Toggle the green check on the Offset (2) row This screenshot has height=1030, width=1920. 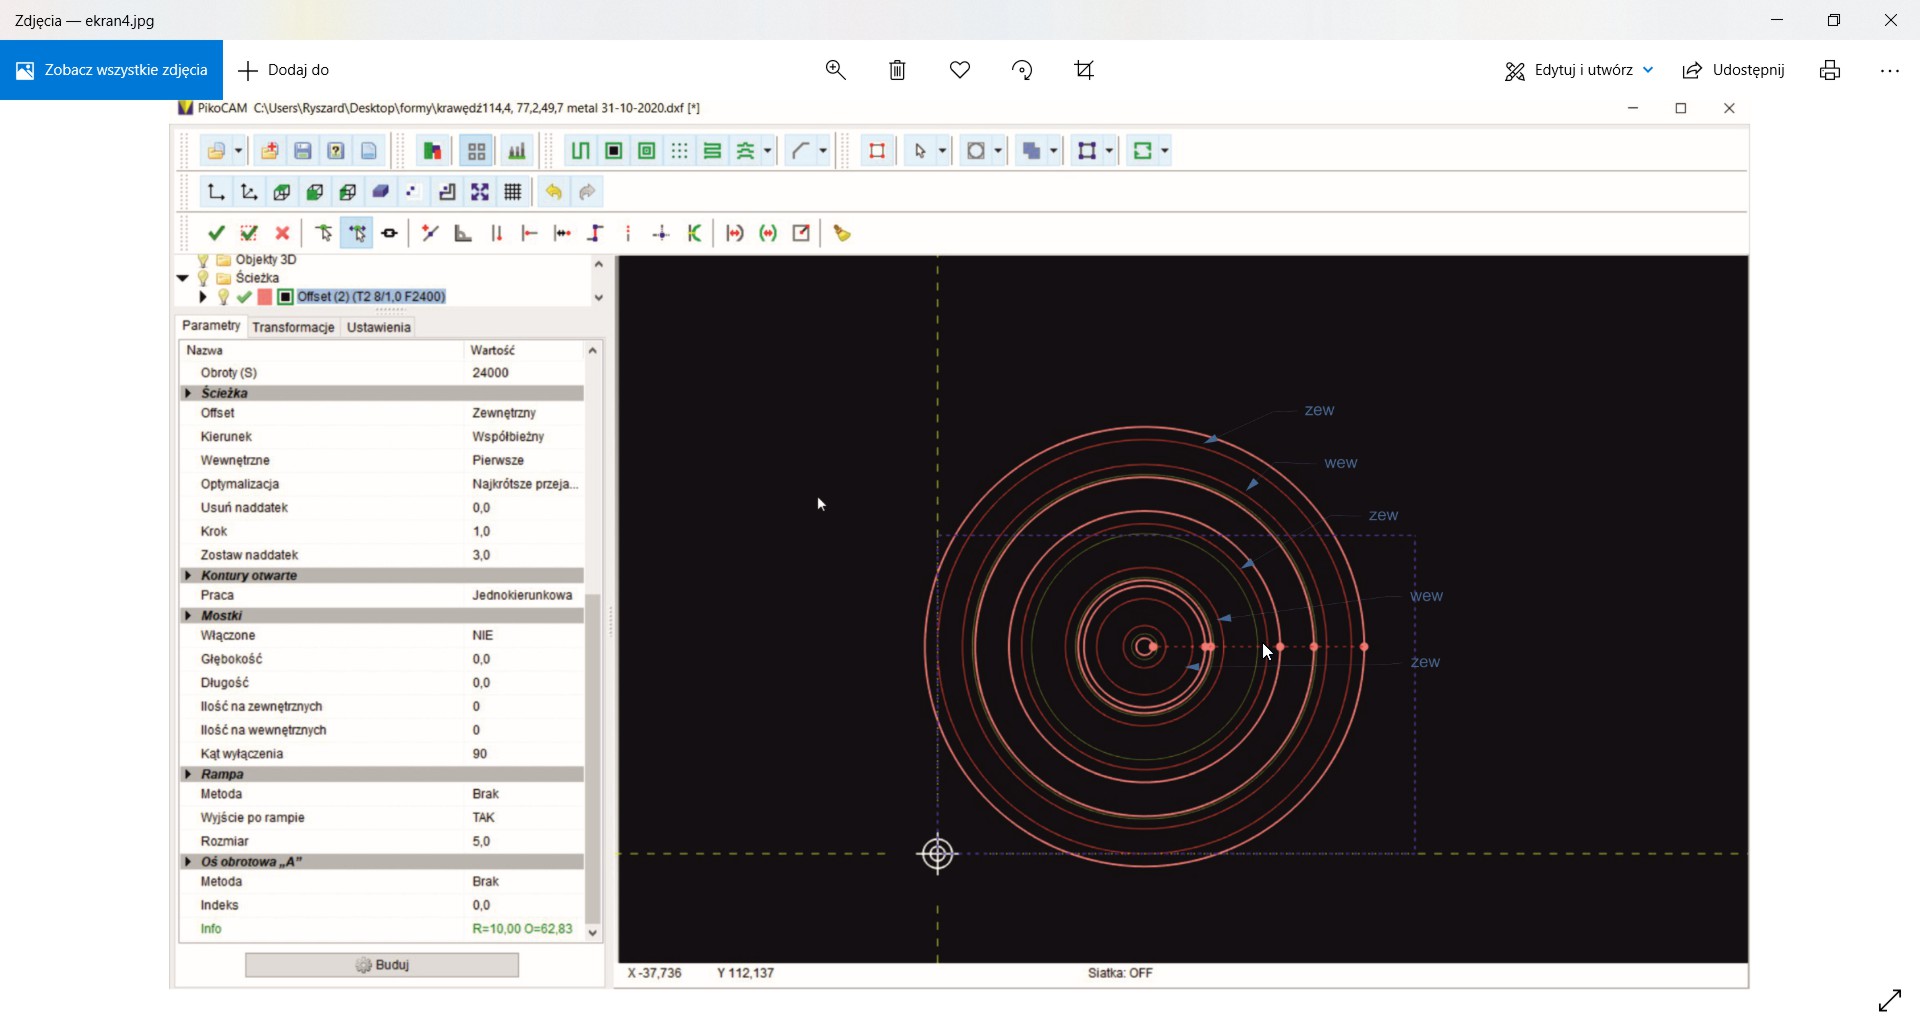(x=244, y=299)
